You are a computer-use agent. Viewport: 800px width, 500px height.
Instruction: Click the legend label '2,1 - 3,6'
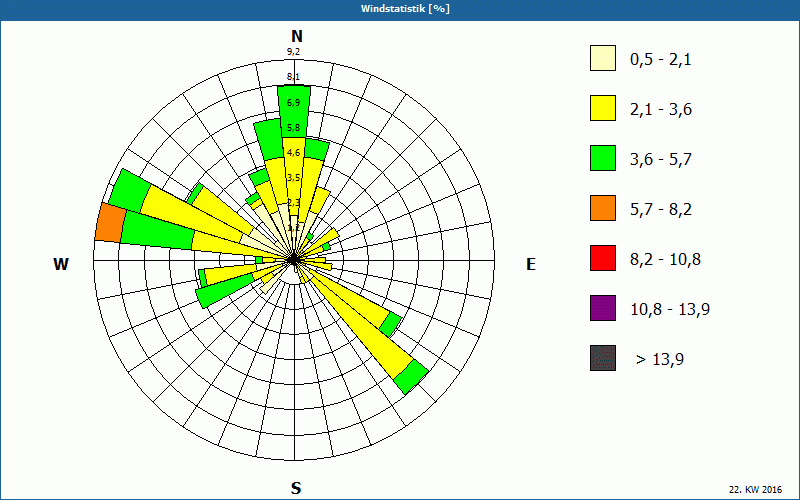coord(661,110)
